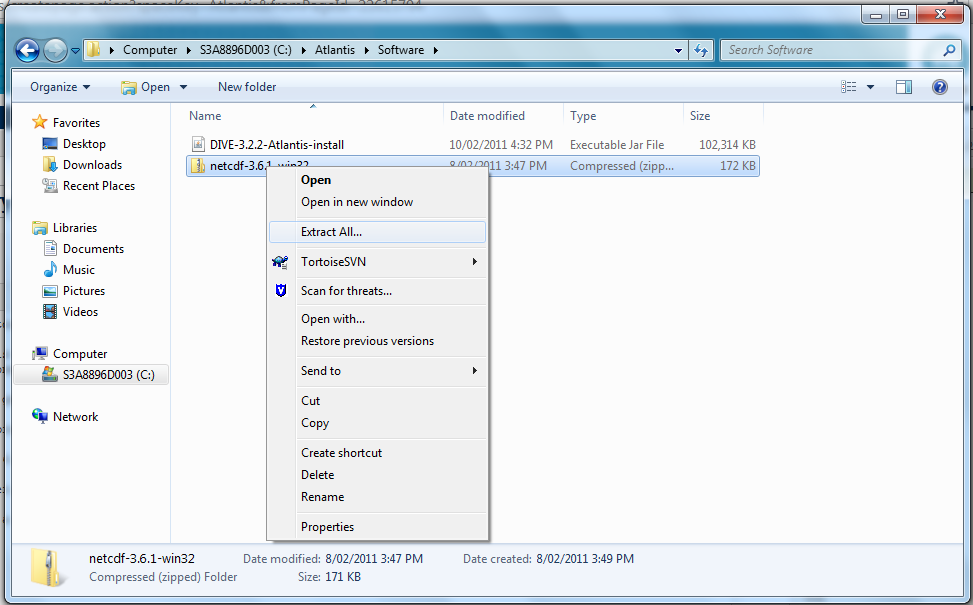This screenshot has width=973, height=605.
Task: Toggle the preview pane icon
Action: pos(904,87)
